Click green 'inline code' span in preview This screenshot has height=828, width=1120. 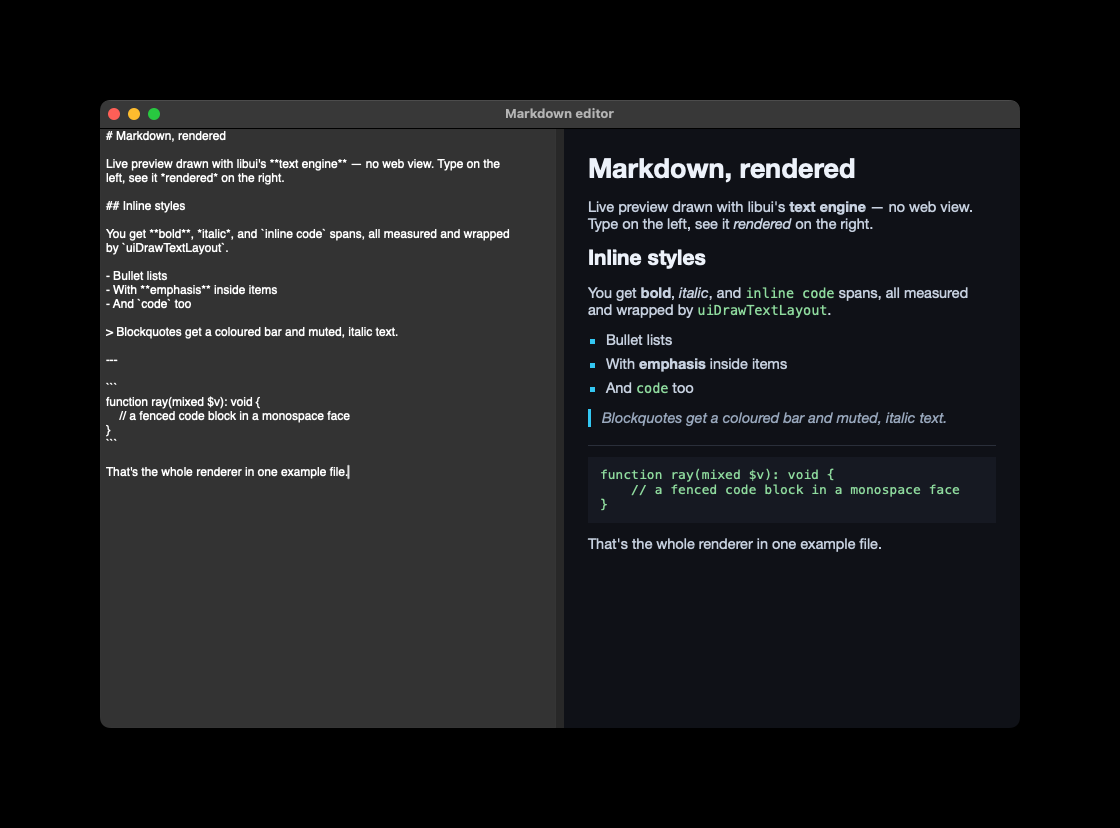pos(790,293)
